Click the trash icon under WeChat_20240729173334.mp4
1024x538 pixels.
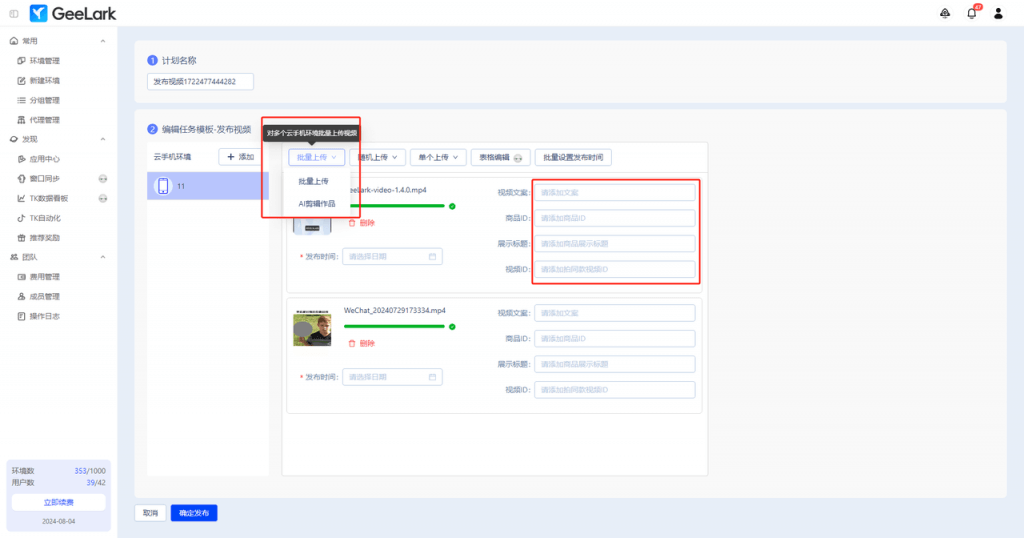352,343
